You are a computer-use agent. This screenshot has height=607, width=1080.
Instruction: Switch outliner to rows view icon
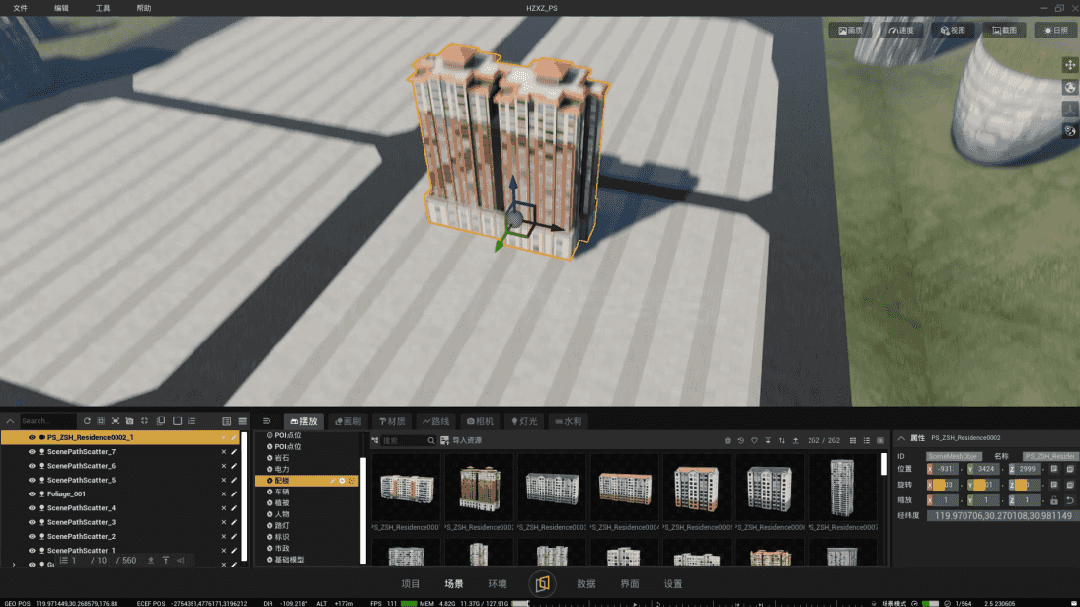(242, 421)
